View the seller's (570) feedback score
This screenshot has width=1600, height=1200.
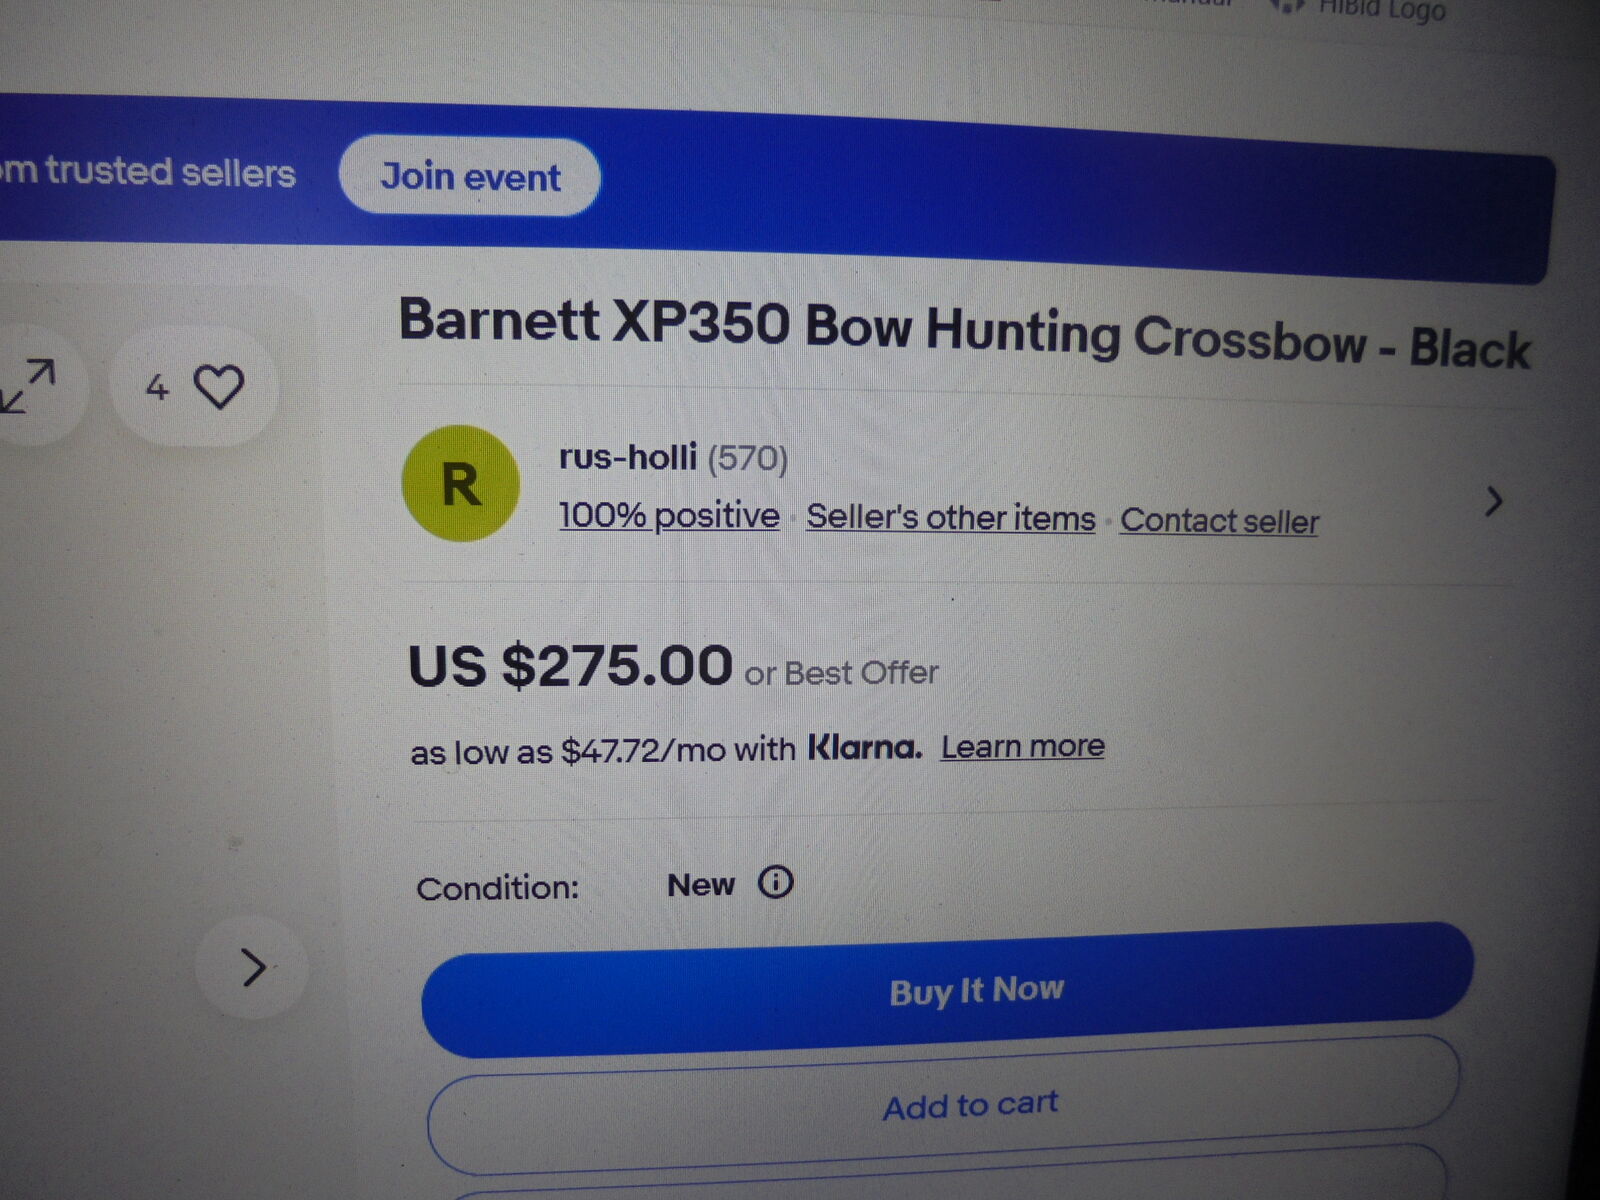[748, 459]
